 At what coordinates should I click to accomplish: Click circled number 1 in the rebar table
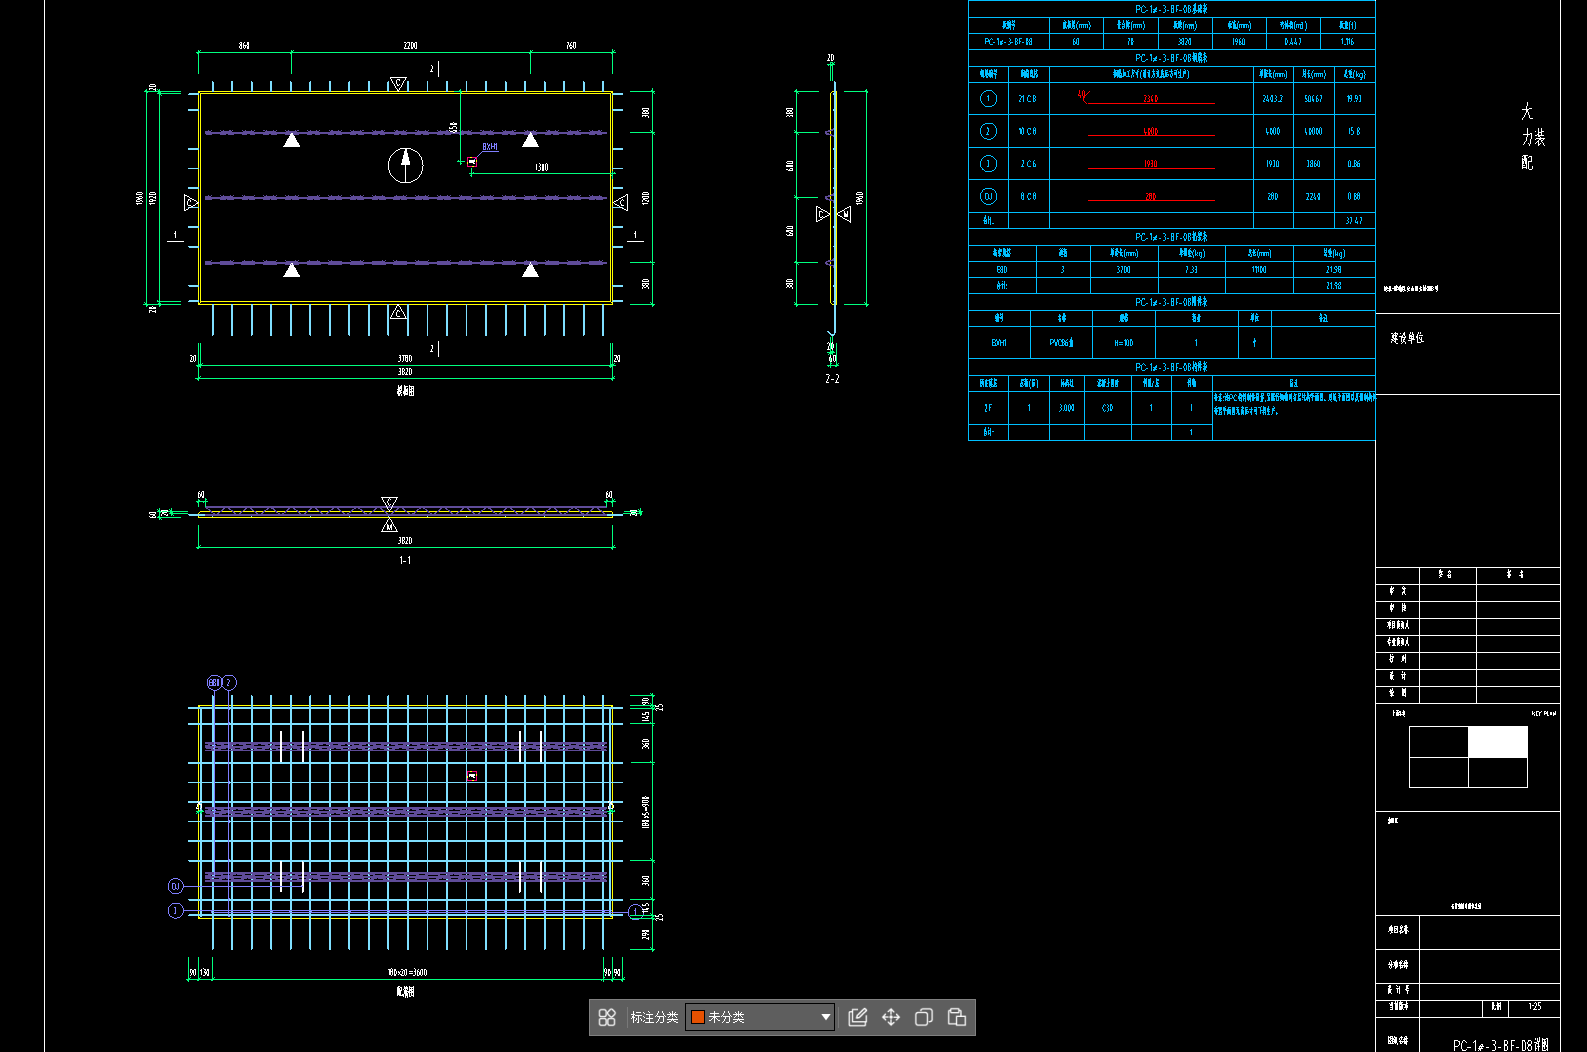pyautogui.click(x=988, y=99)
